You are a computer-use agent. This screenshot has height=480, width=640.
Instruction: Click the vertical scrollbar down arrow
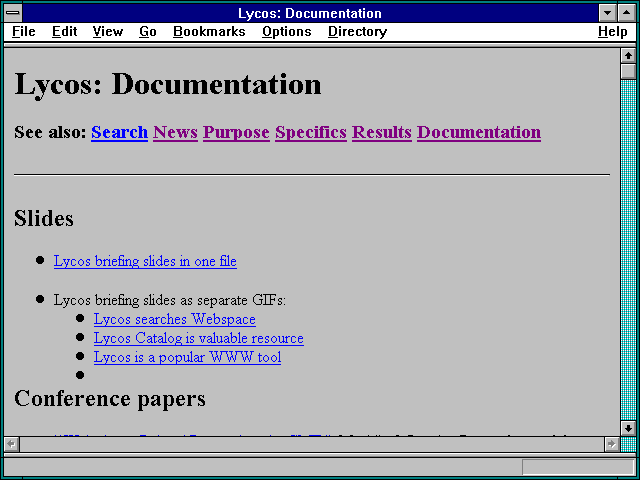point(628,428)
